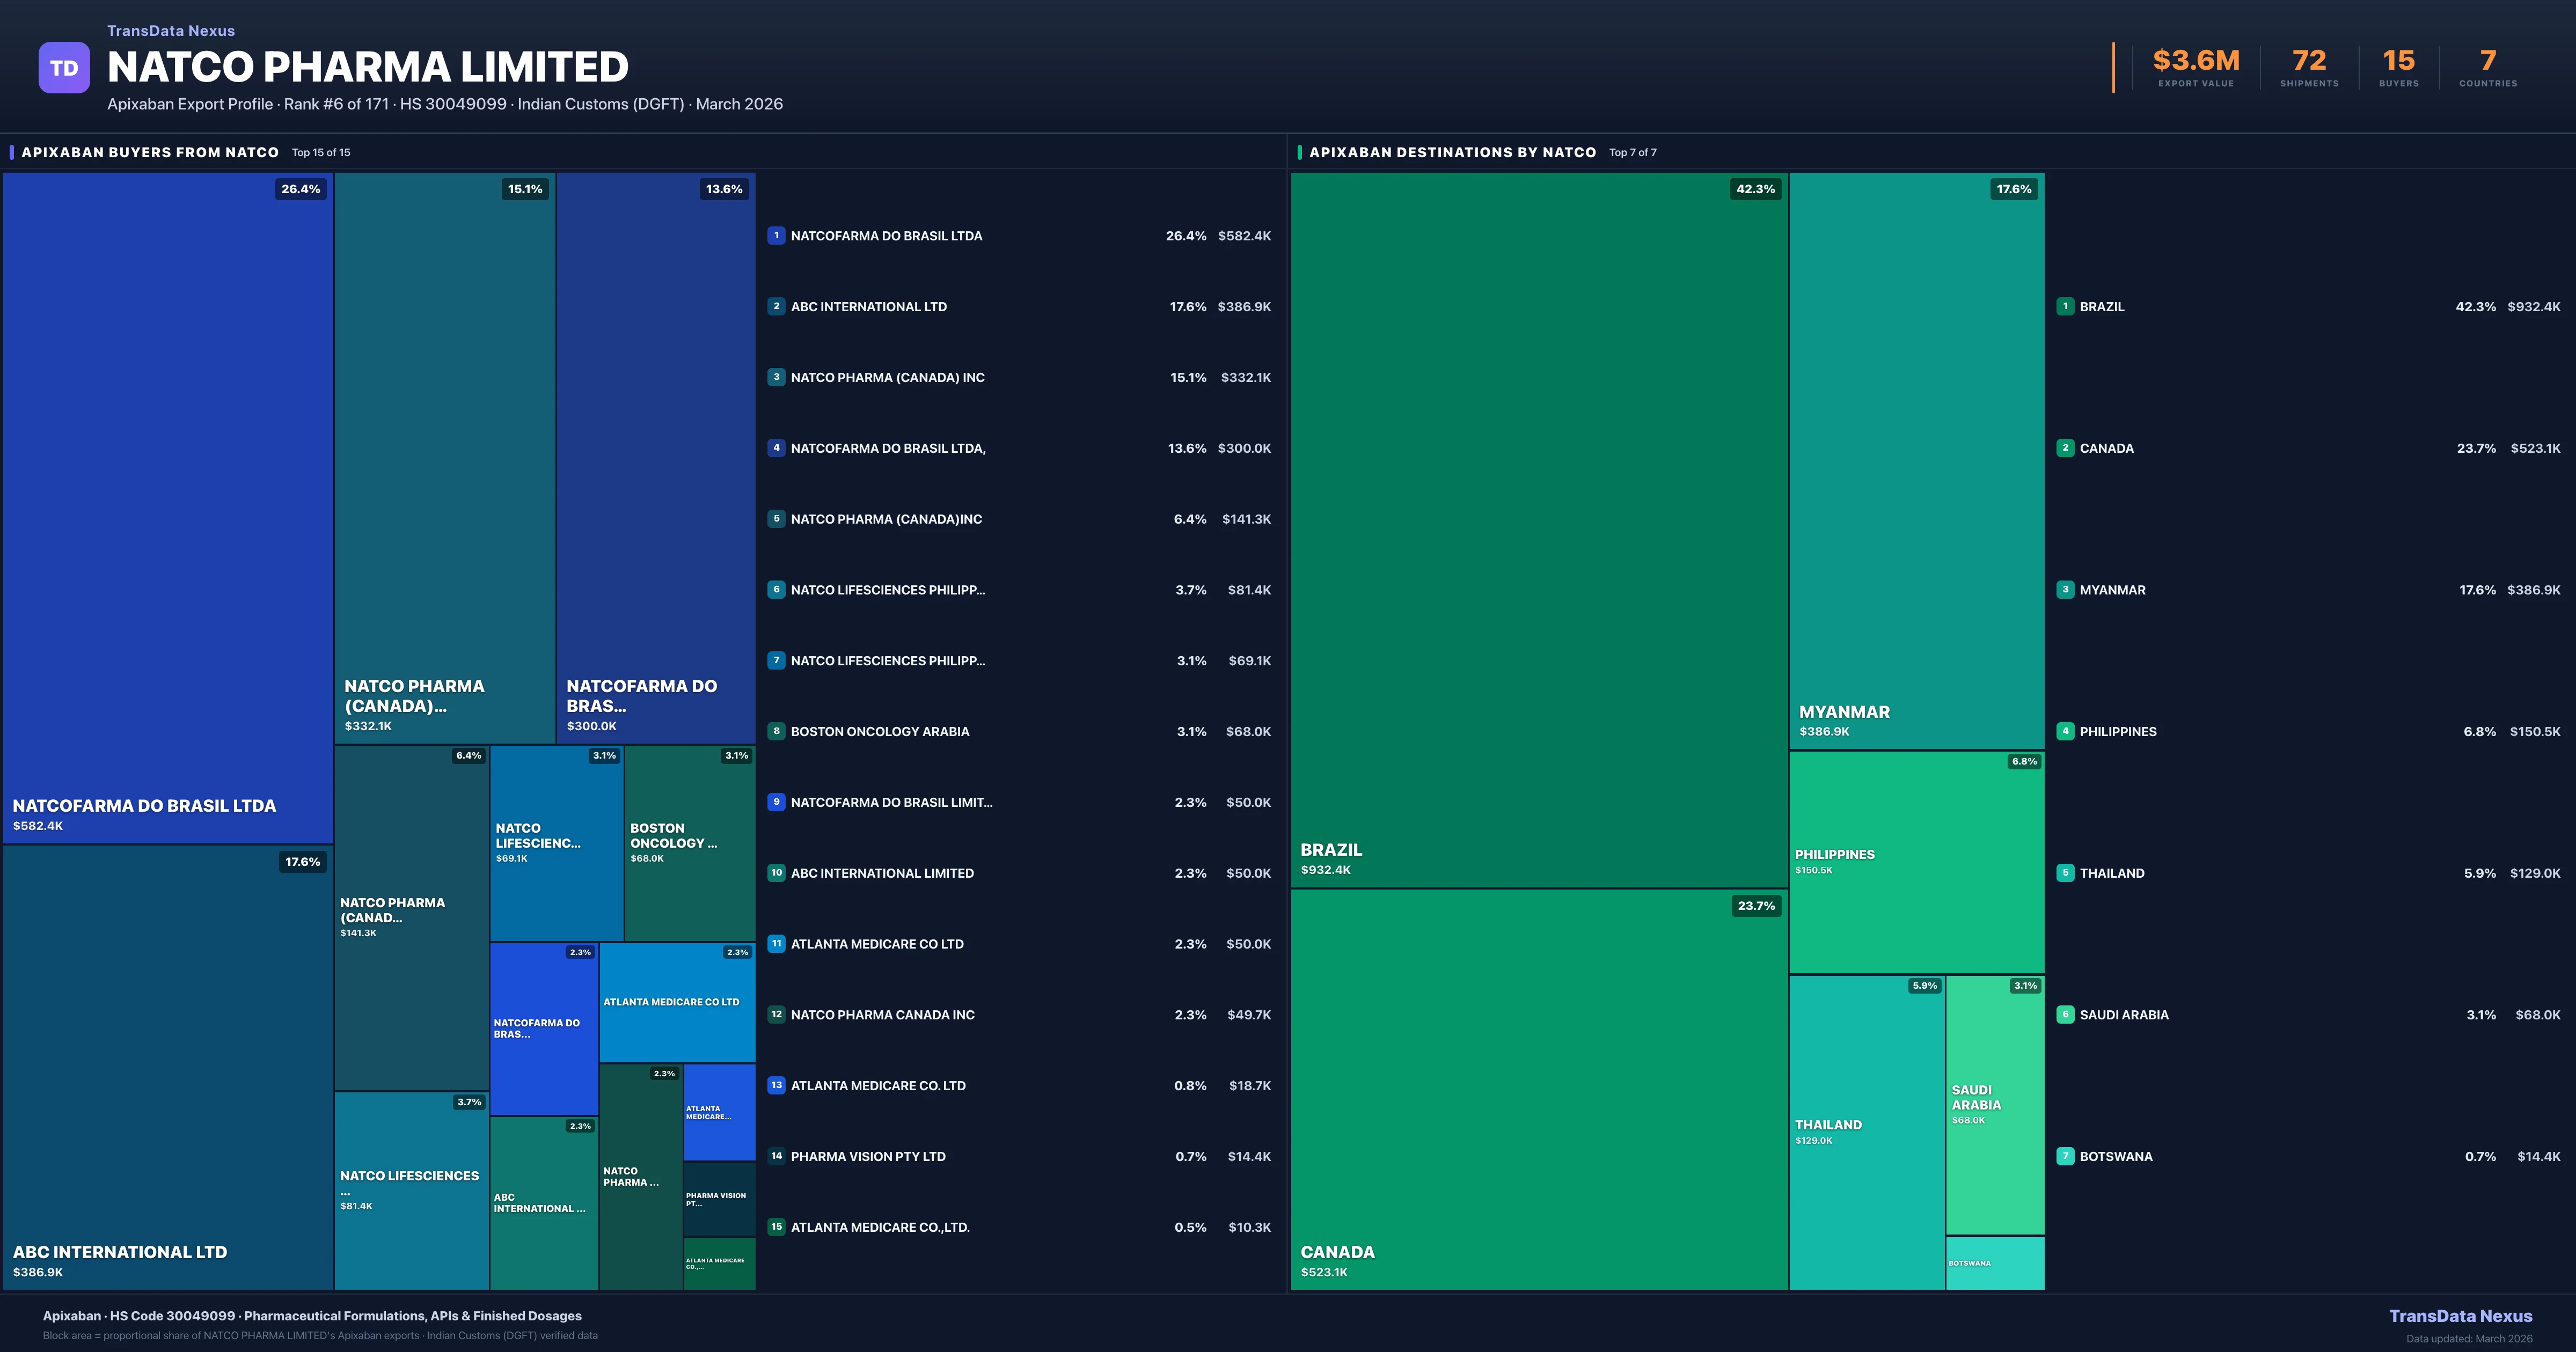Click the 42.3% badge on the Brazil block

pos(1755,189)
